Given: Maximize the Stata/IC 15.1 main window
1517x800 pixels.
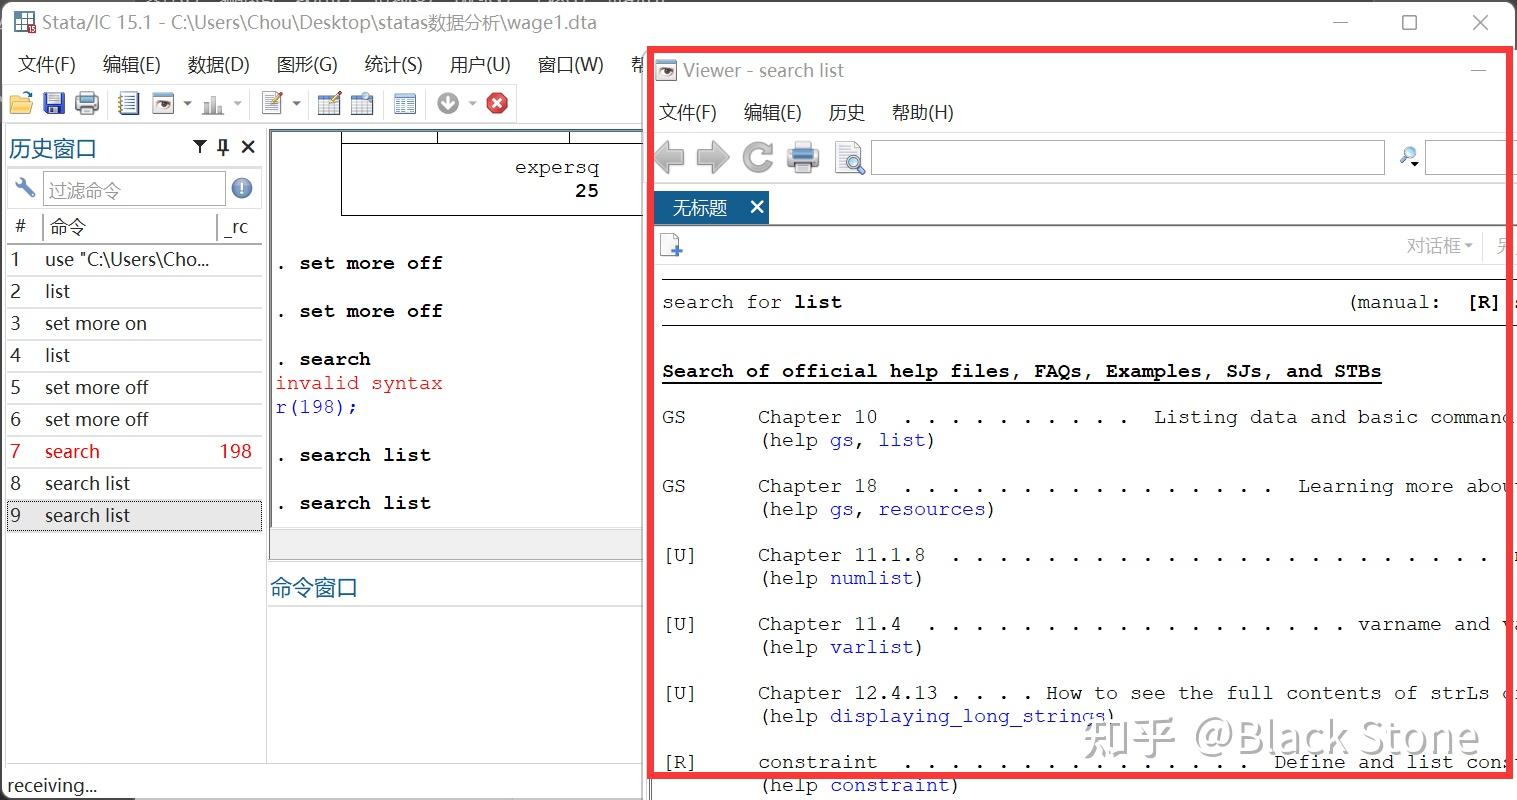Looking at the screenshot, I should click(1410, 22).
